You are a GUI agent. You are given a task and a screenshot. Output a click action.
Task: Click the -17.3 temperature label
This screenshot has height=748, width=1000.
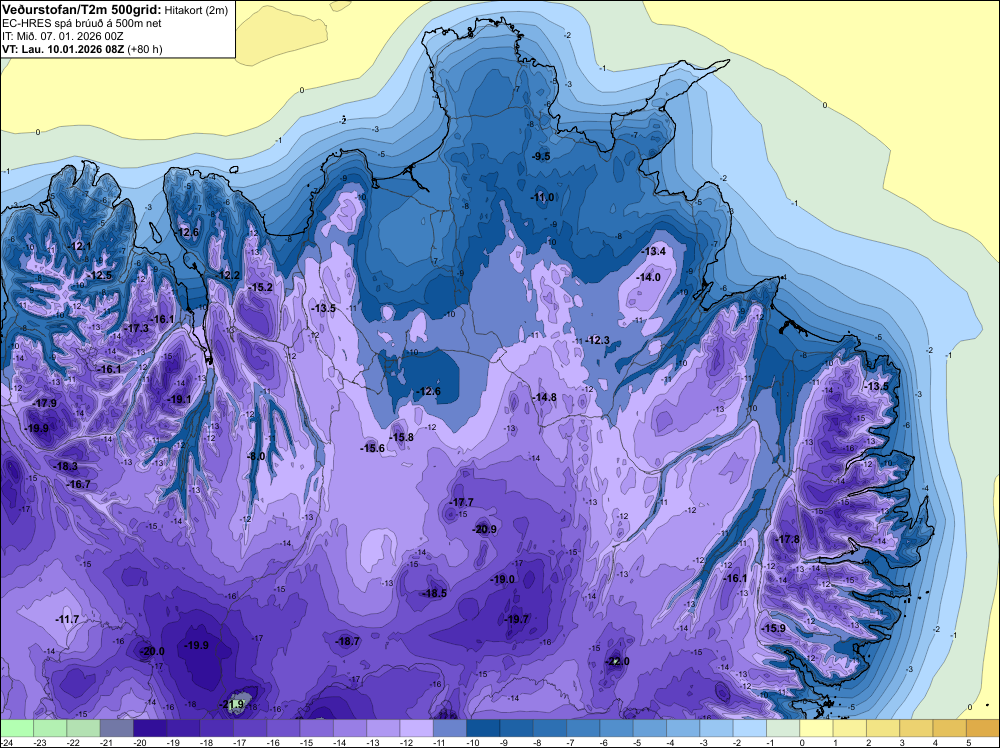(x=136, y=328)
